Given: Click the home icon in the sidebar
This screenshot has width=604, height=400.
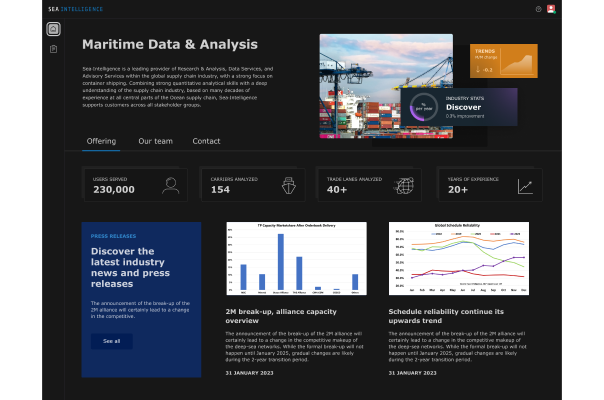Looking at the screenshot, I should coord(53,29).
